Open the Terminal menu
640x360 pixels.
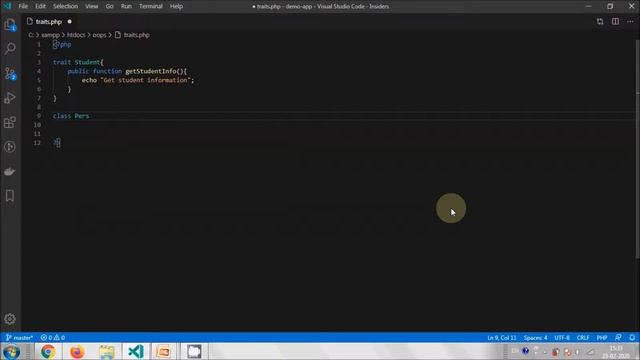(151, 6)
